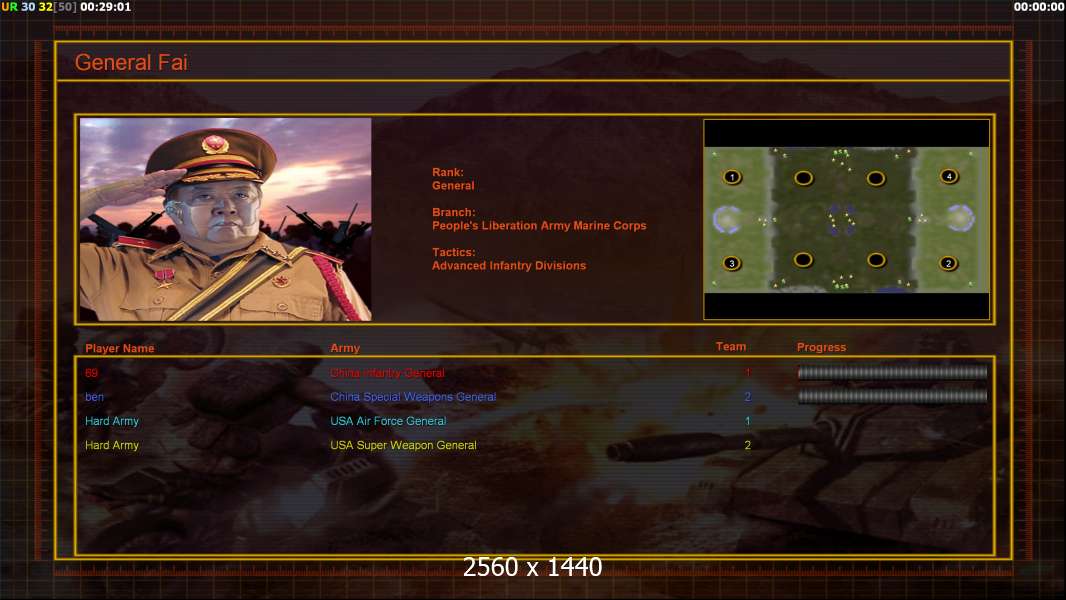The width and height of the screenshot is (1066, 600).
Task: Click People's Liberation Army Marine Corps text
Action: [x=539, y=226]
